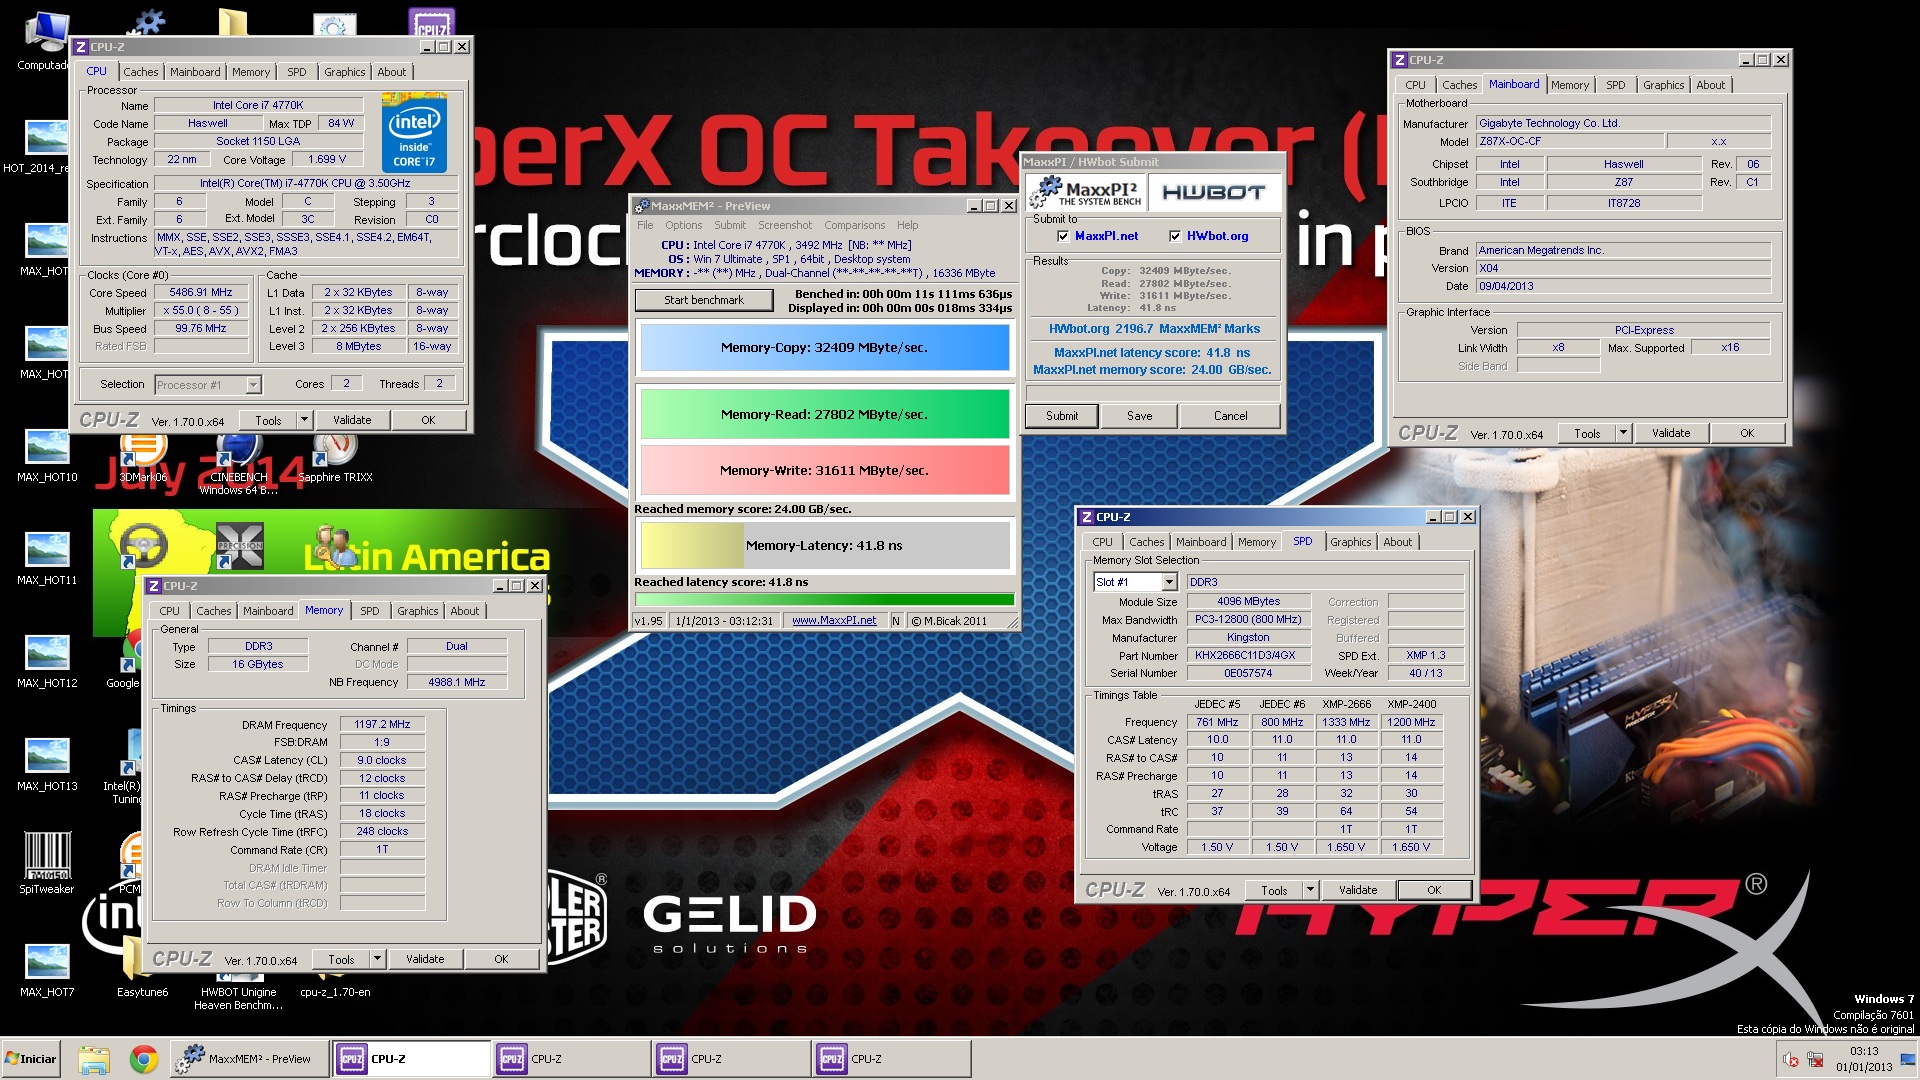The image size is (1920, 1080).
Task: Open the File menu in MaxxMEM²
Action: [645, 225]
